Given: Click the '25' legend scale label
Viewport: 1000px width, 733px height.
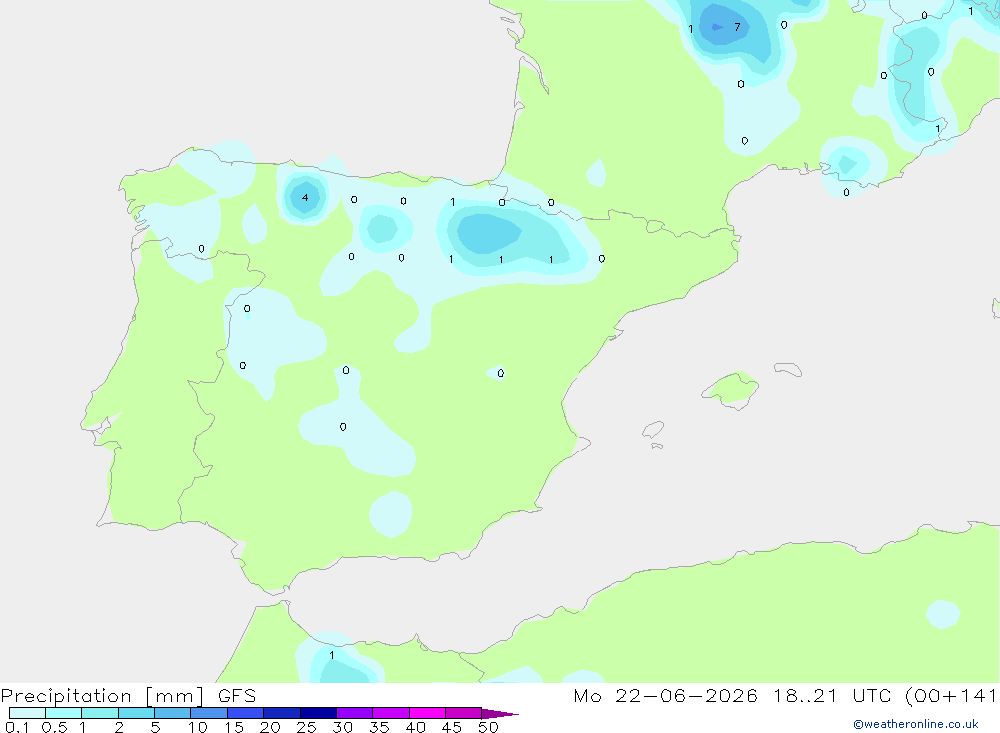Looking at the screenshot, I should 306,727.
